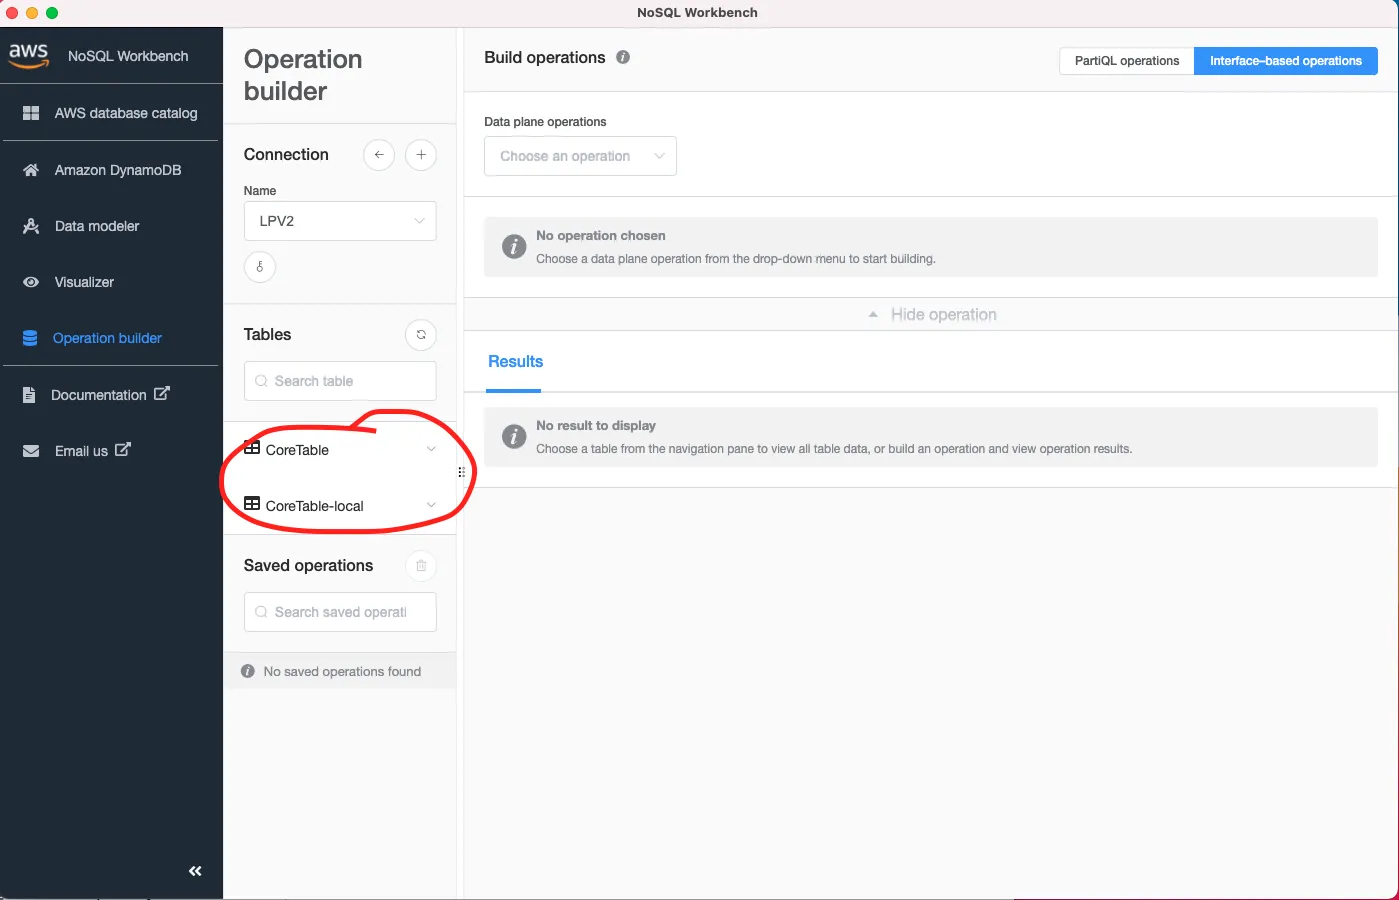The height and width of the screenshot is (900, 1399).
Task: Click the Tables heading
Action: click(x=267, y=335)
